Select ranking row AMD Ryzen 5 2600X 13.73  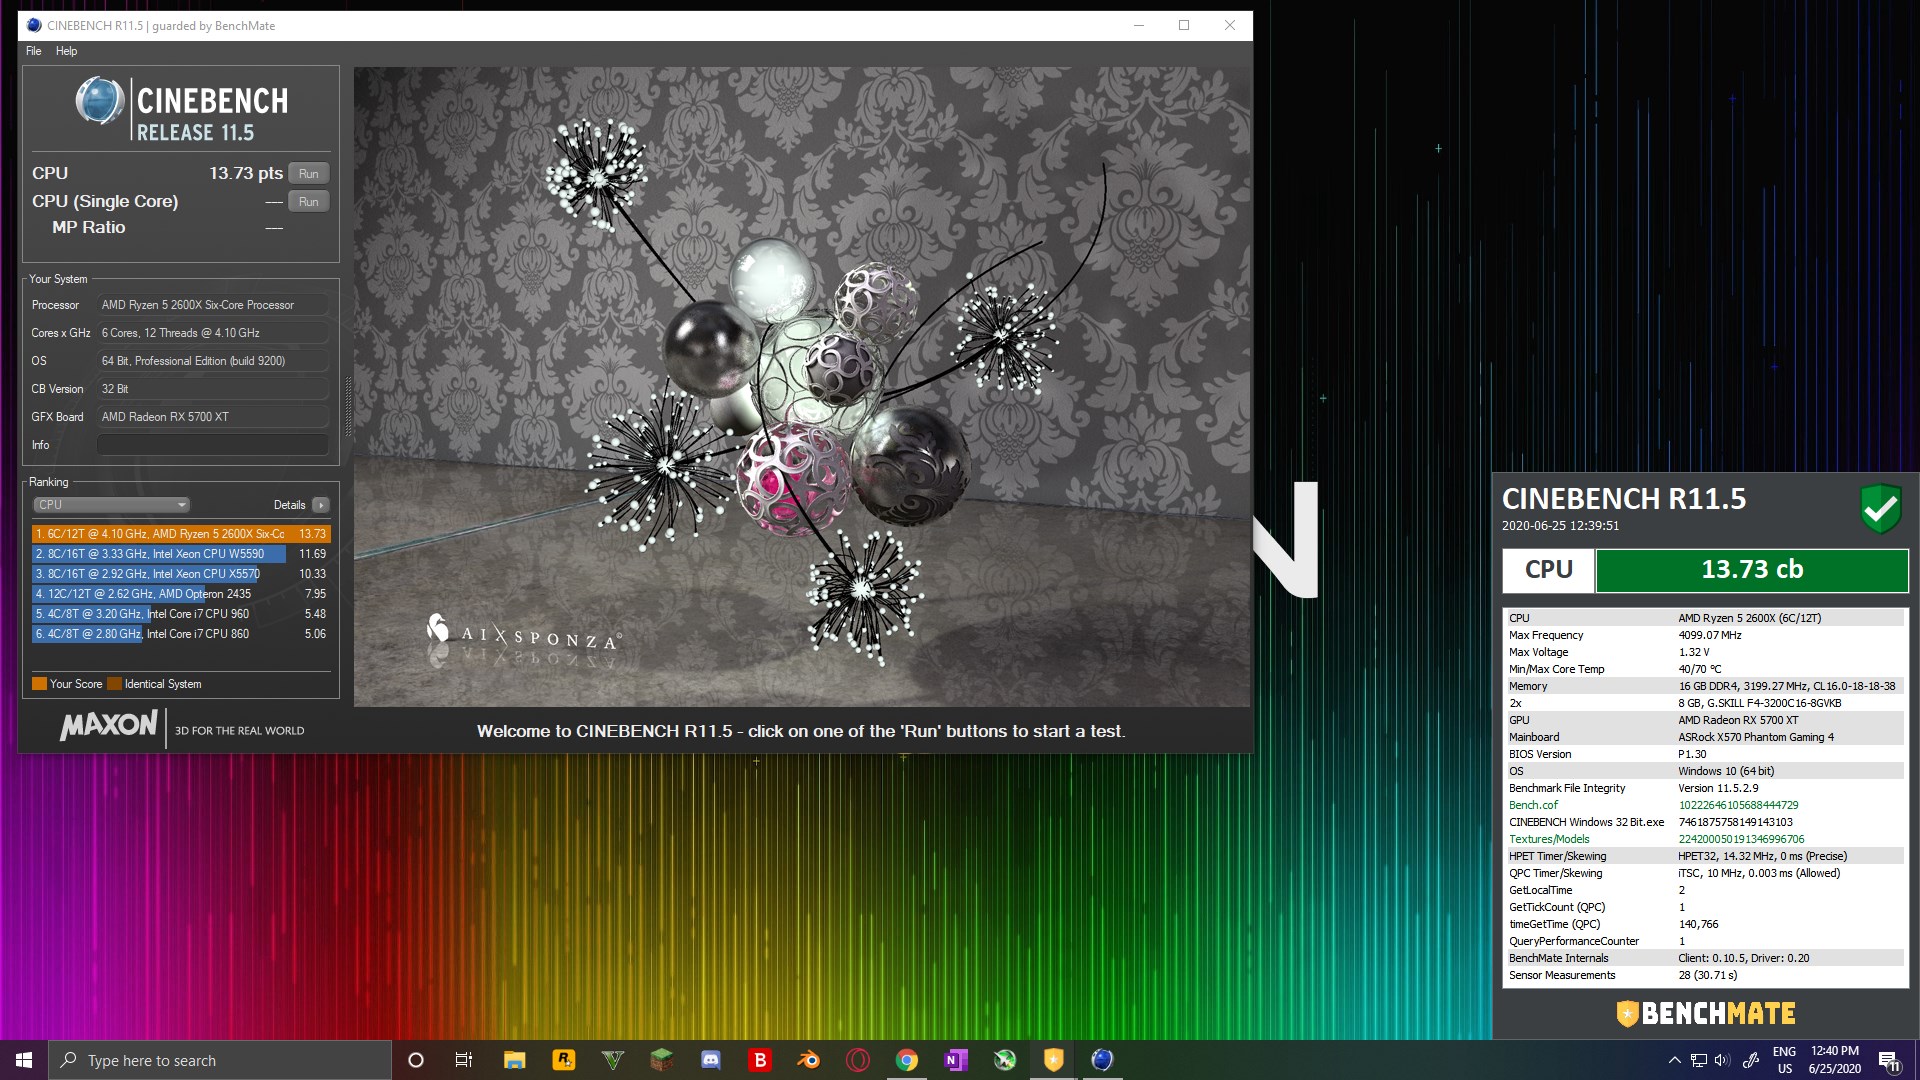pos(181,534)
